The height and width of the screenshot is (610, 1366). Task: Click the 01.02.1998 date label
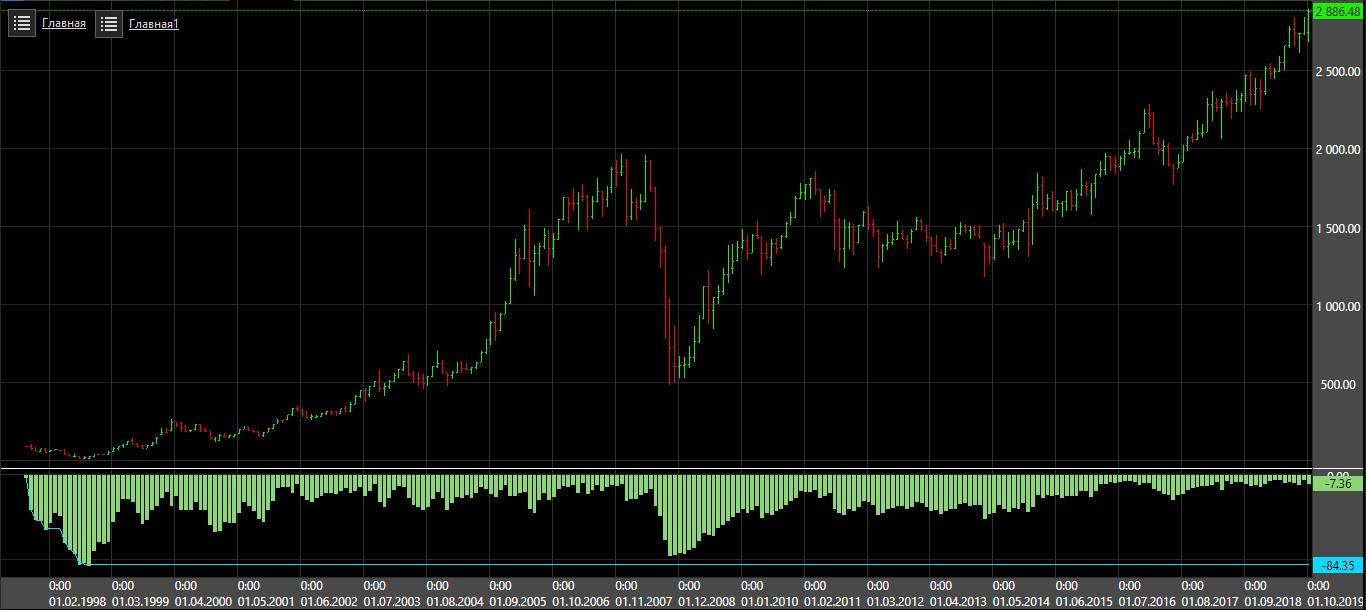coord(77,602)
